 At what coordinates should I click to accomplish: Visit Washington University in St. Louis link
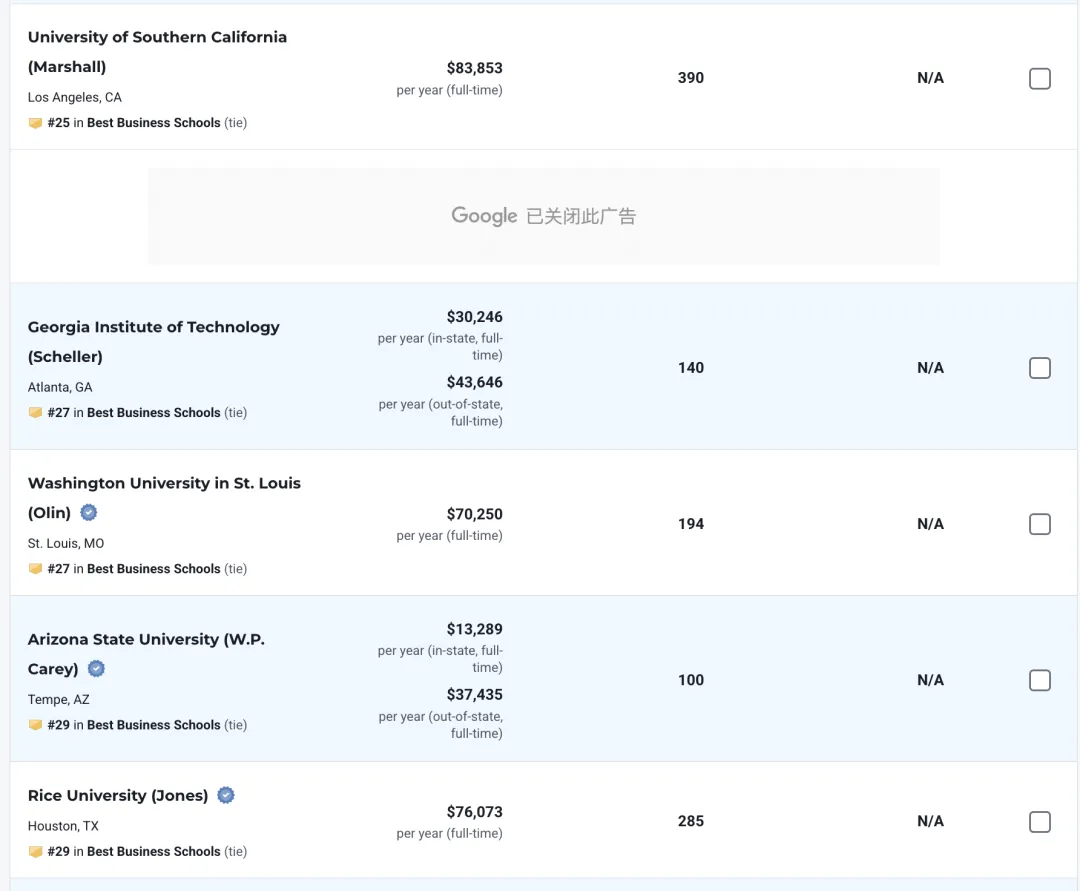(x=164, y=484)
